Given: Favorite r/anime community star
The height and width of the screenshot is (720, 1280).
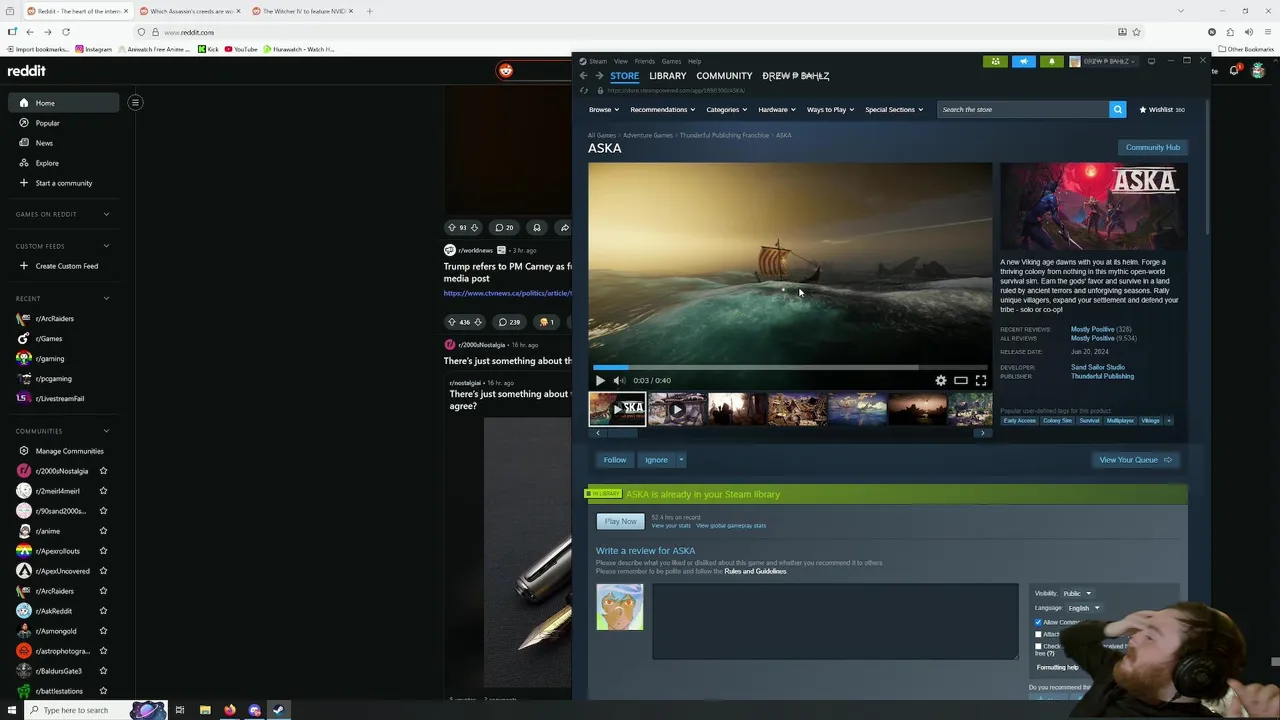Looking at the screenshot, I should [x=103, y=531].
